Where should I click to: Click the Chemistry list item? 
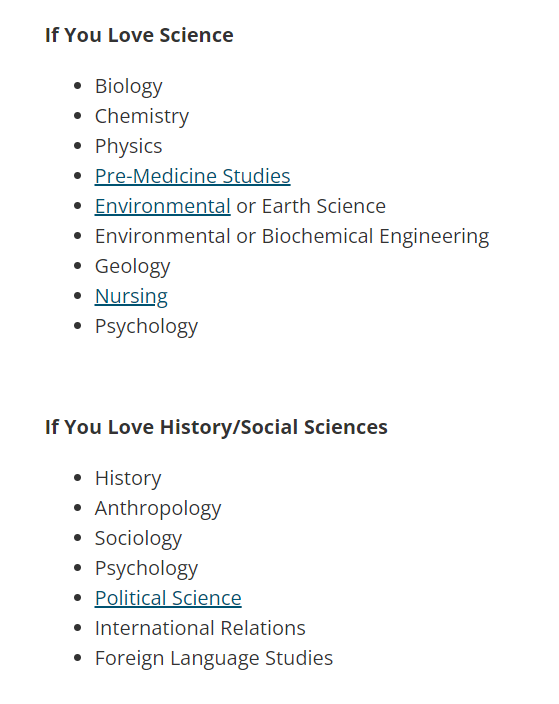click(x=142, y=116)
